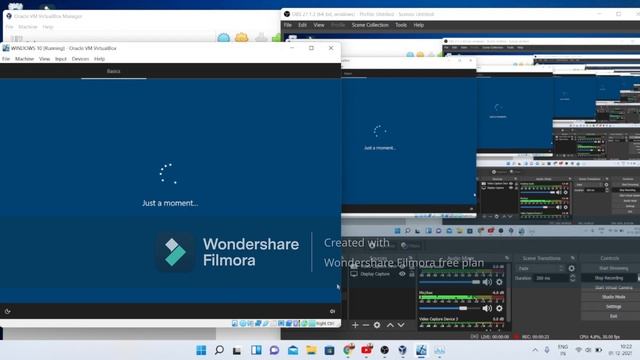Viewport: 640px width, 360px height.
Task: Open Machine menu in VirtualBox Manager
Action: point(28,27)
